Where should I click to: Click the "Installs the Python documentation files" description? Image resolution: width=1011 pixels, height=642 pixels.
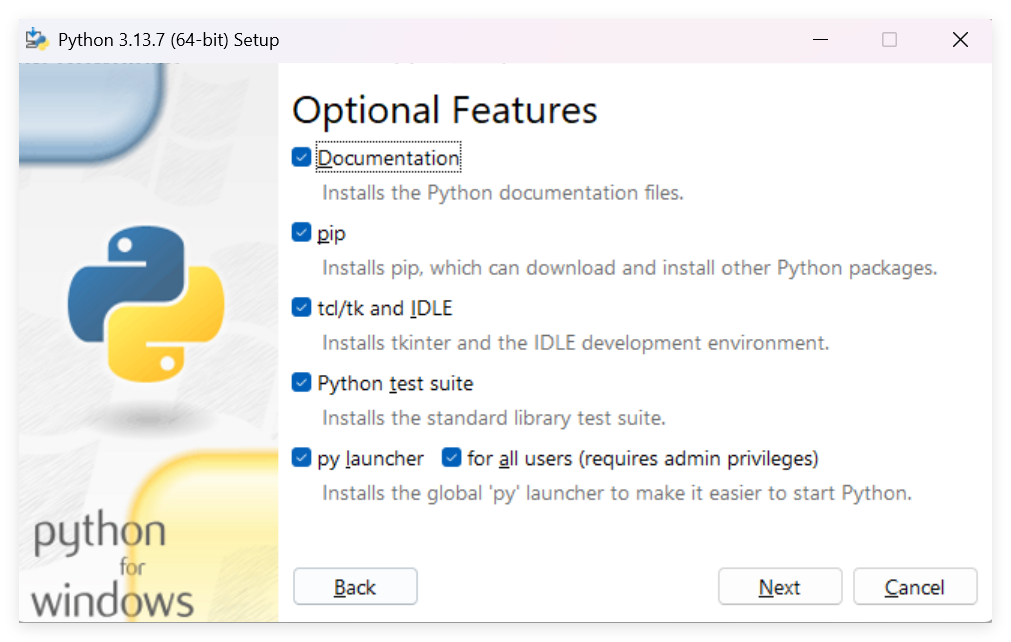(x=502, y=193)
